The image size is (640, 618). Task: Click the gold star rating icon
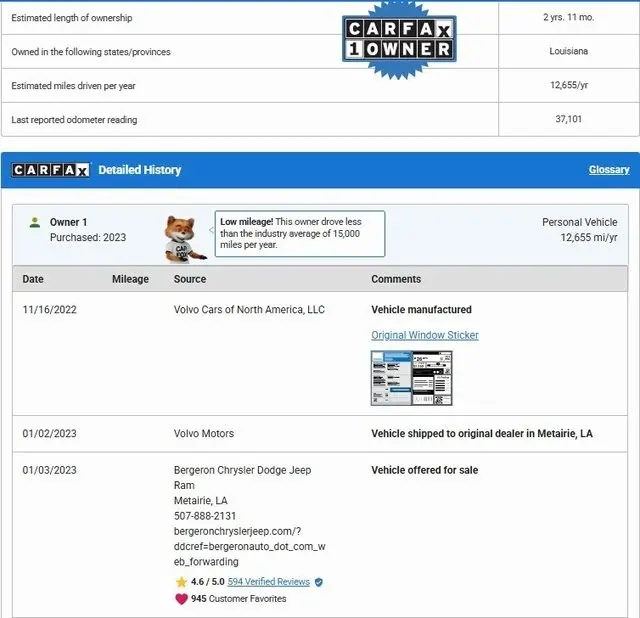pos(181,582)
